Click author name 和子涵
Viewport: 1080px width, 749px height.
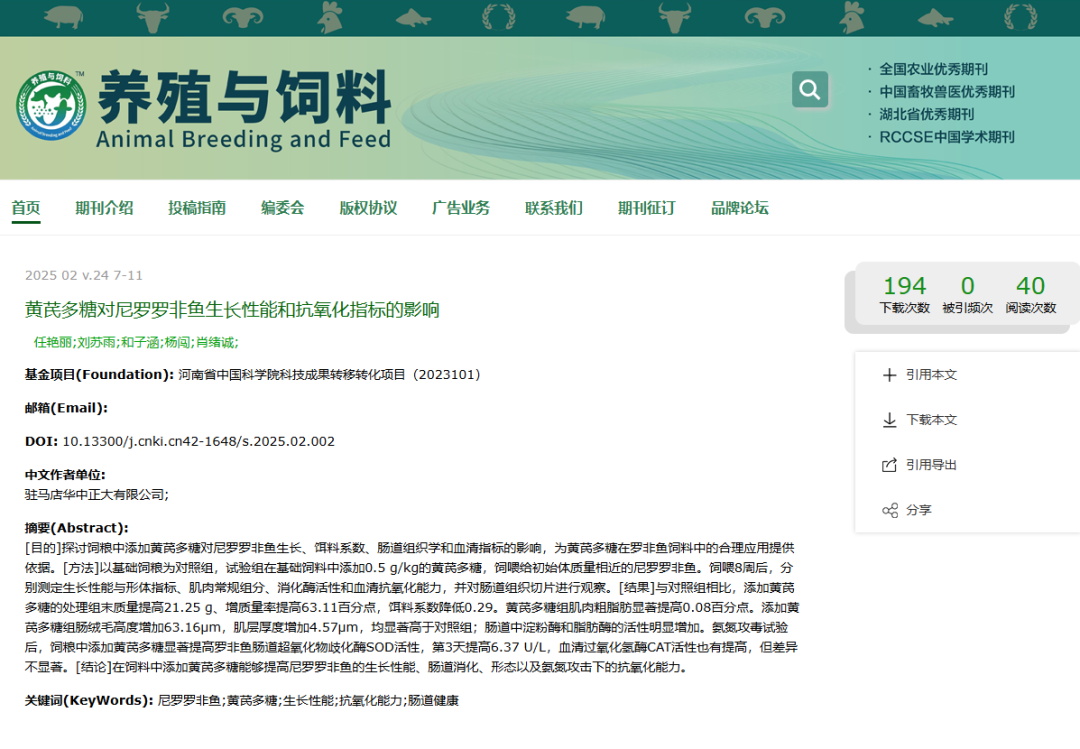(140, 342)
